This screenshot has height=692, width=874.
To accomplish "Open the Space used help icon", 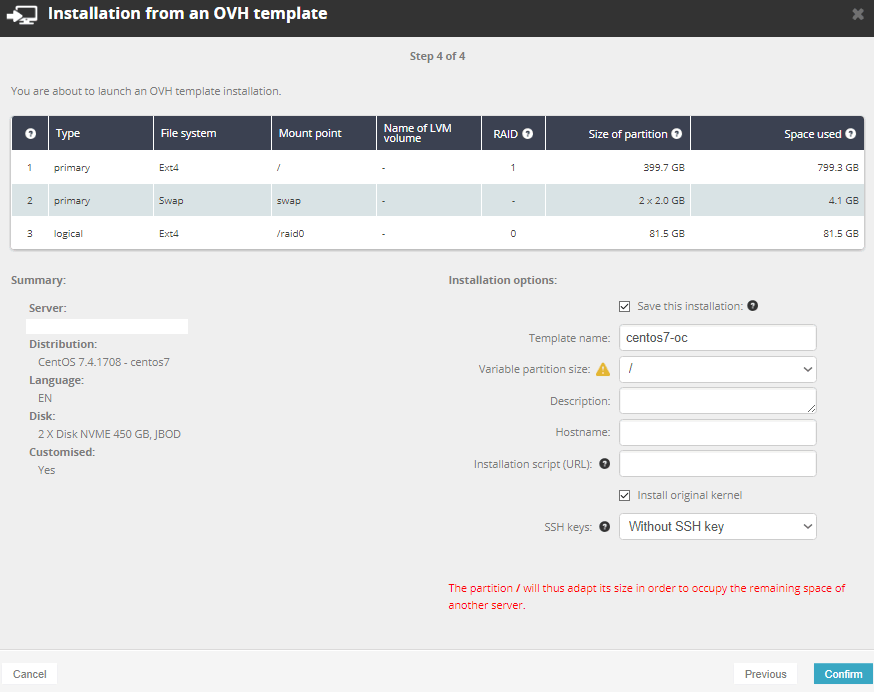I will (851, 133).
